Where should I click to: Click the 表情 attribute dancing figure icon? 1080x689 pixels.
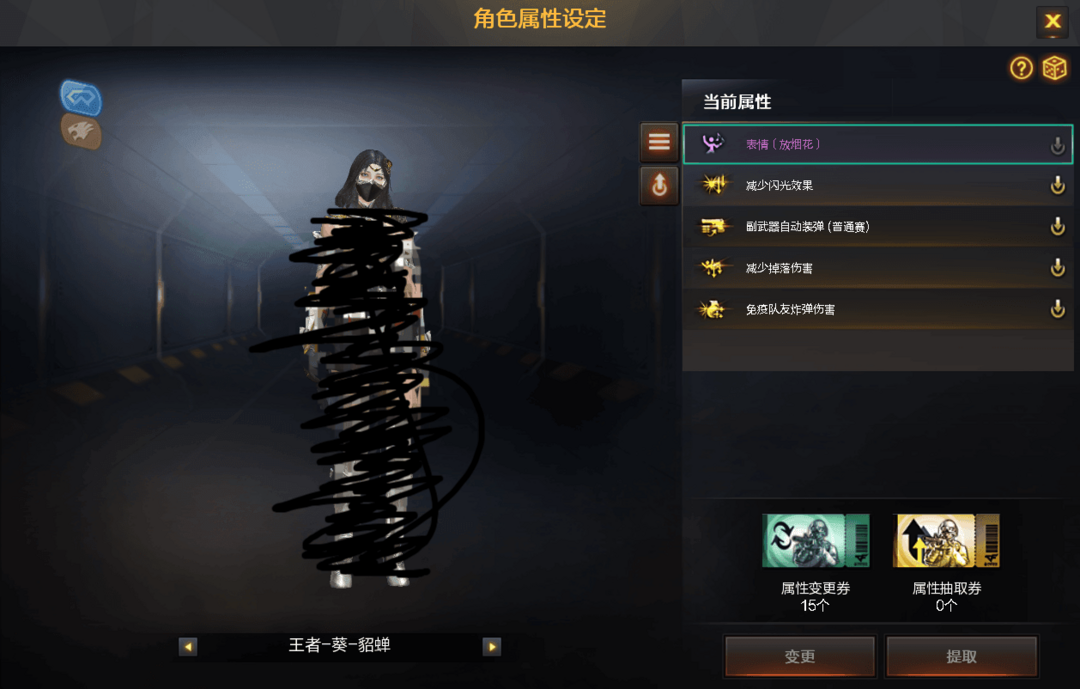pos(713,144)
